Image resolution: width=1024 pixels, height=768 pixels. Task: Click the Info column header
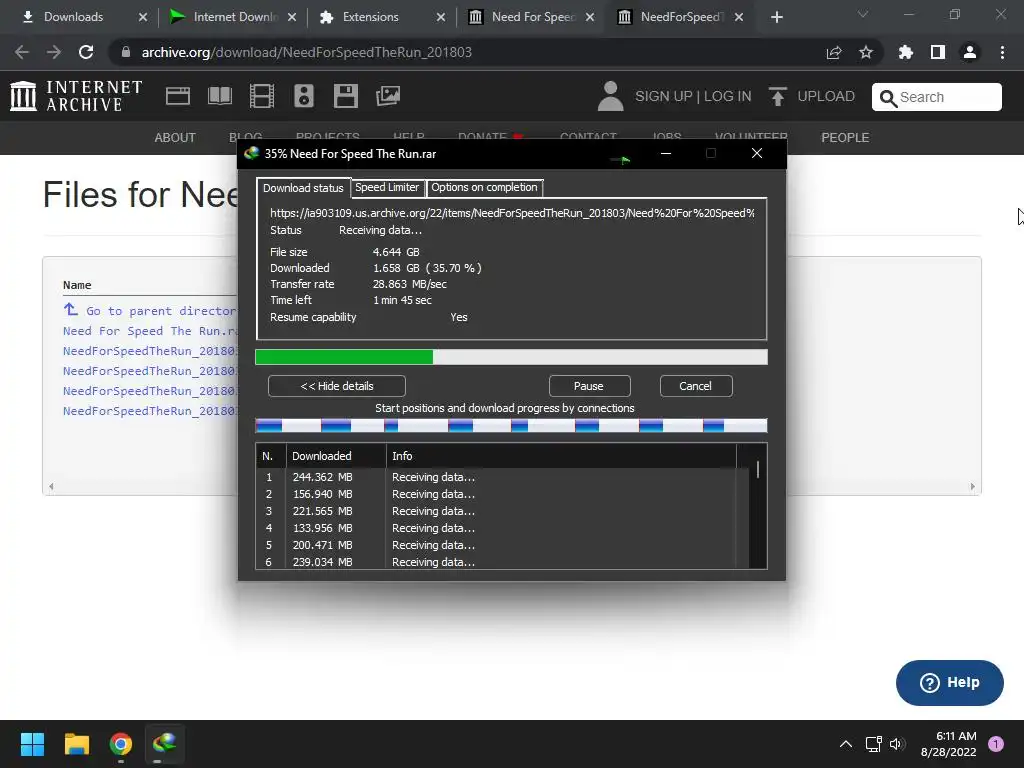point(561,456)
